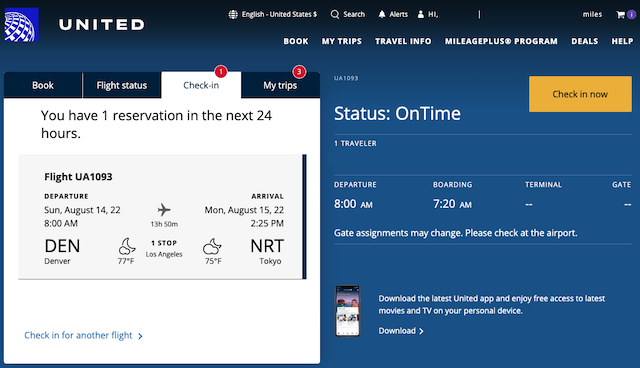Switch to the Flight status tab
This screenshot has height=368, width=640.
(x=122, y=85)
